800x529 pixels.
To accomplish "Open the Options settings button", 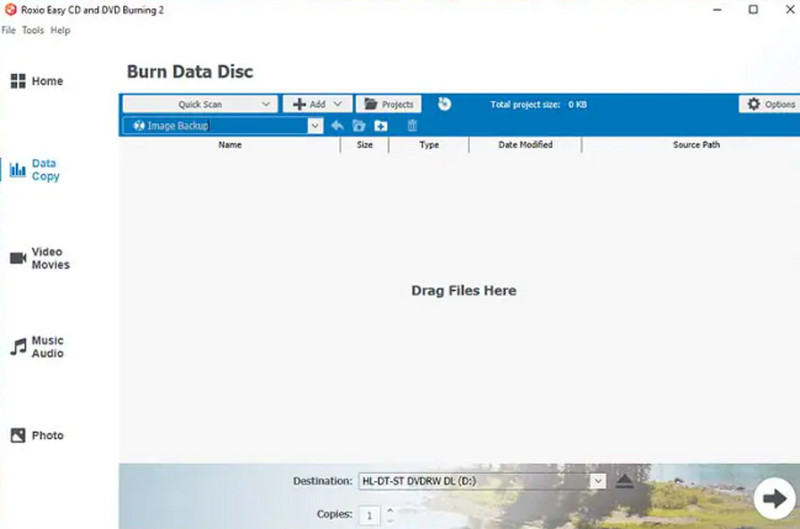I will 768,104.
